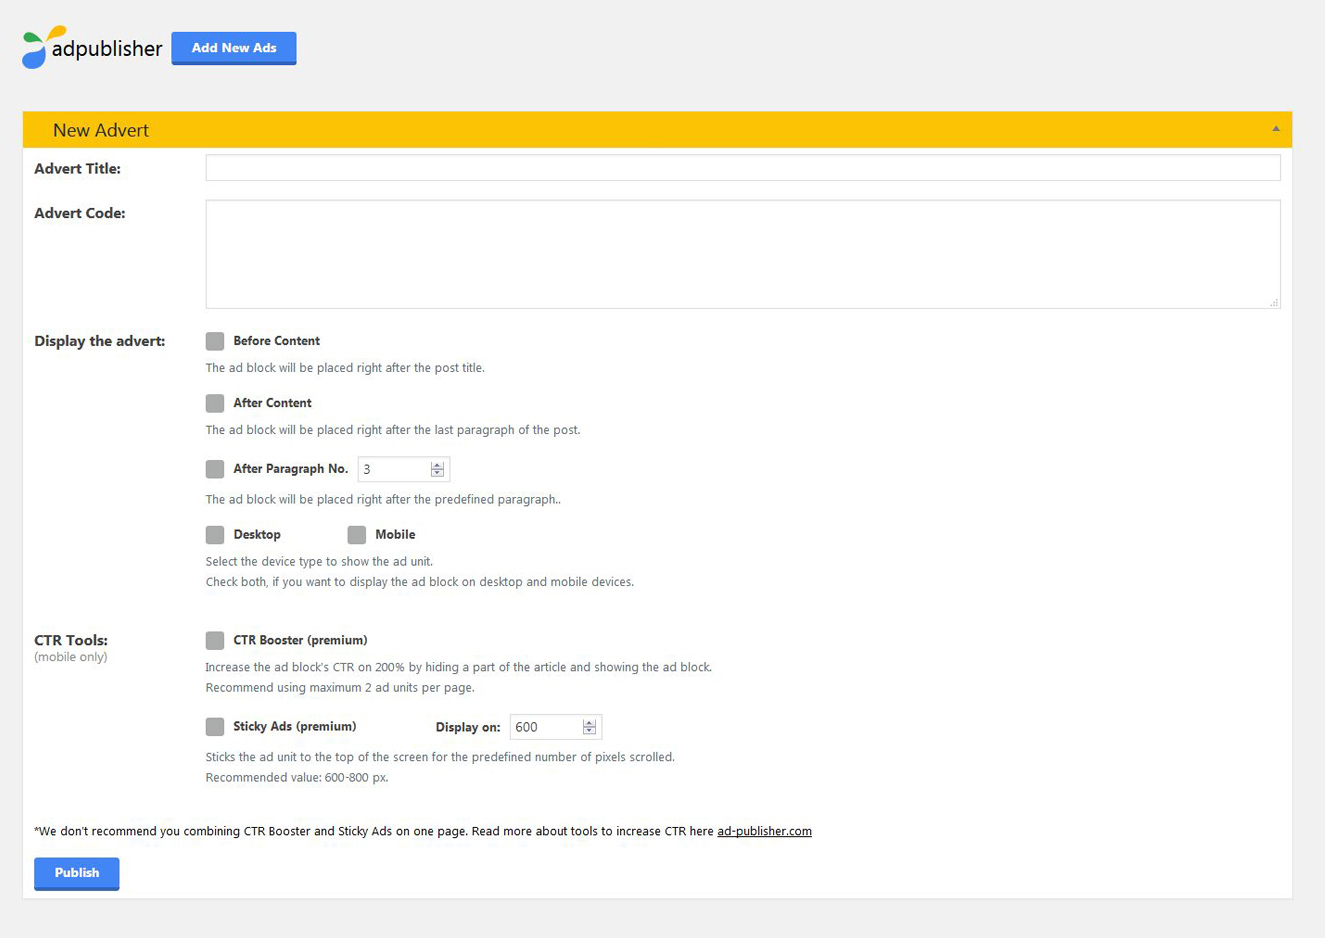Click text 'Check both, if you want to display...'
This screenshot has height=938, width=1325.
[x=420, y=582]
